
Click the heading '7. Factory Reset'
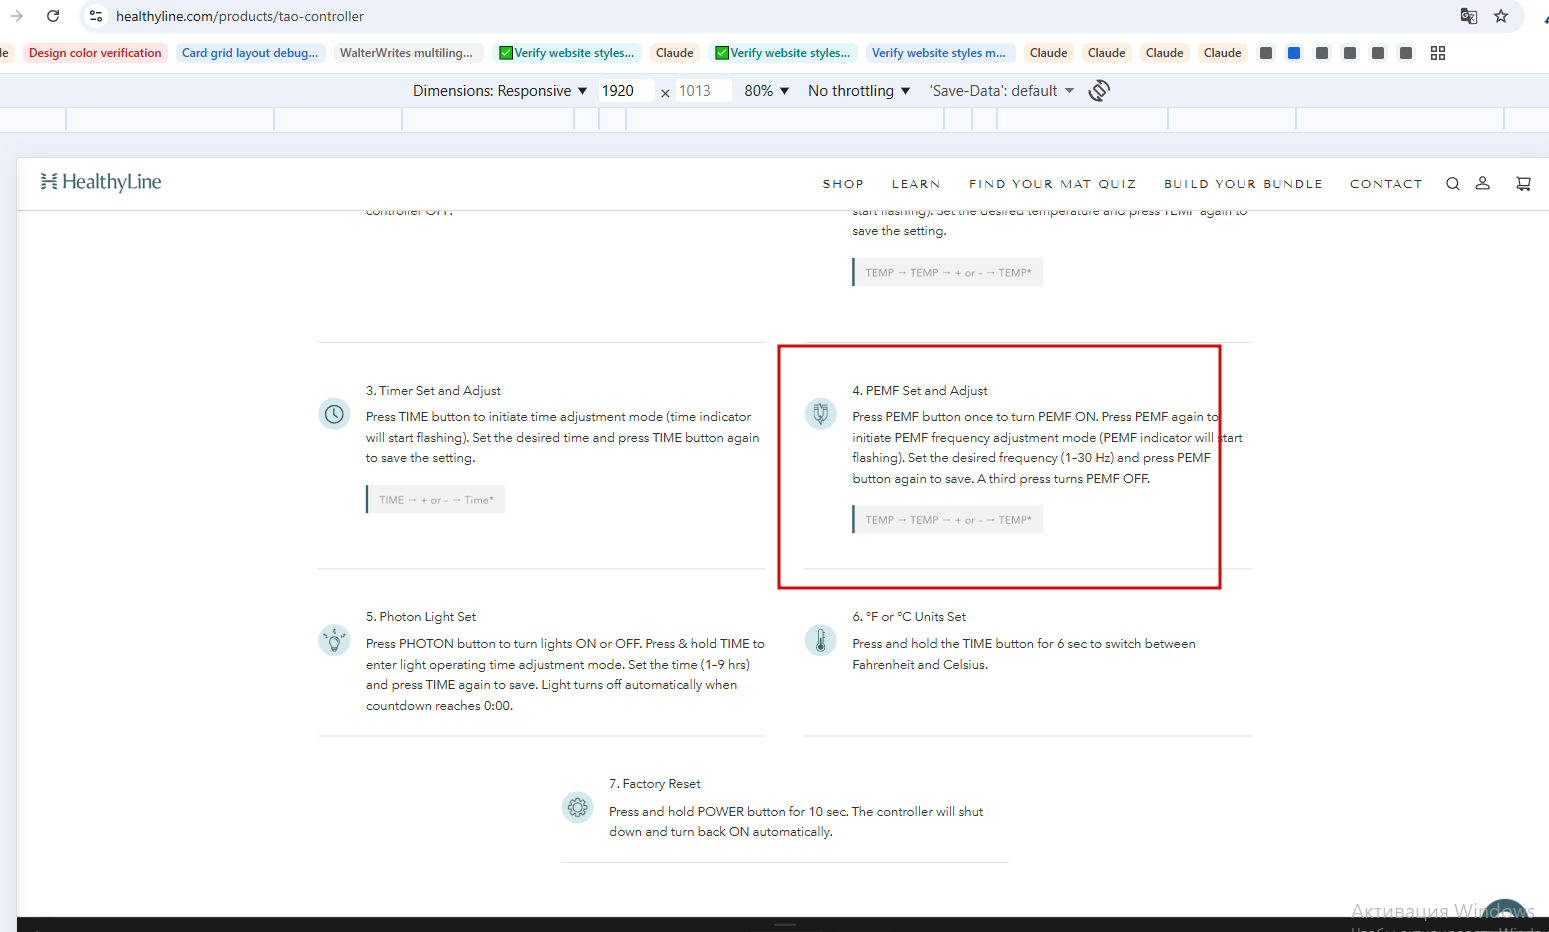(x=655, y=784)
